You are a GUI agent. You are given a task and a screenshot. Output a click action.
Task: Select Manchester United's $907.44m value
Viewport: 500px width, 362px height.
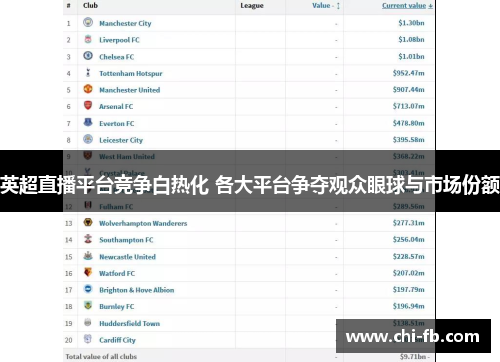click(409, 90)
